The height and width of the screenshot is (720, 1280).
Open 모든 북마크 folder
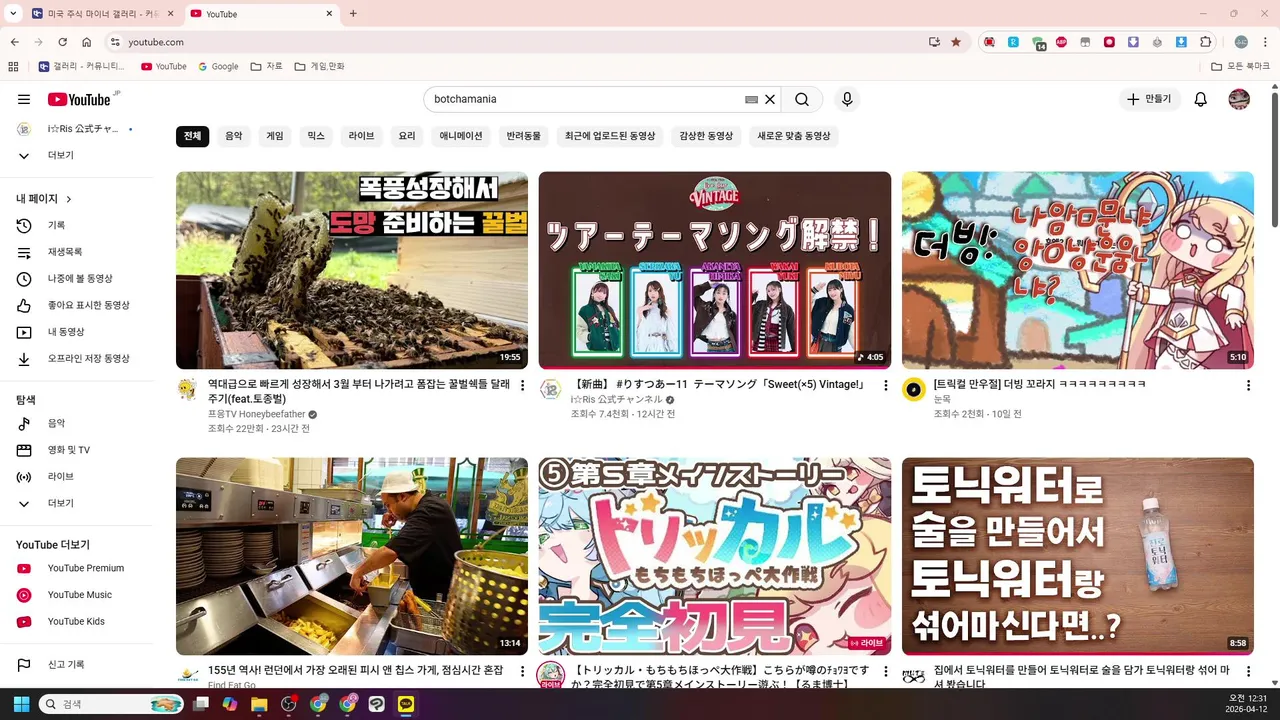pyautogui.click(x=1240, y=66)
